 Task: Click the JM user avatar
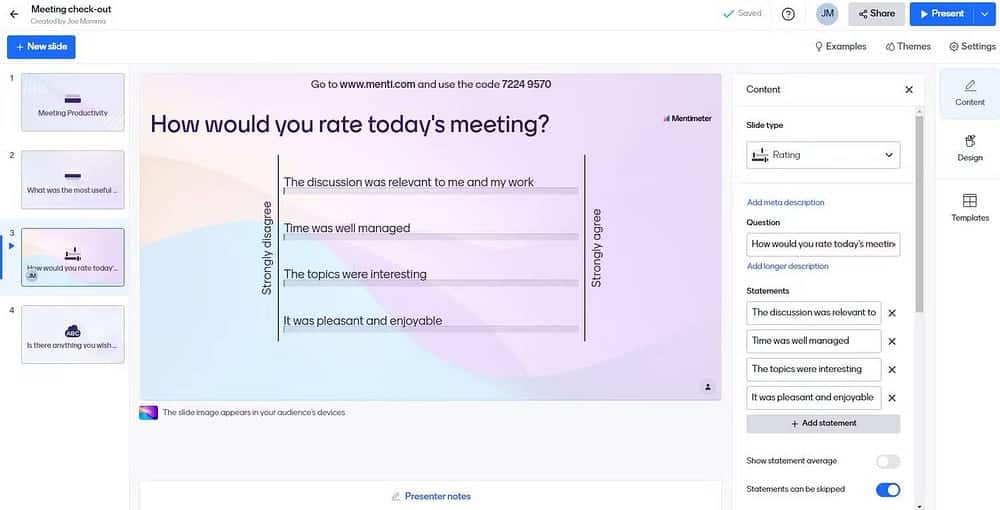coord(827,14)
